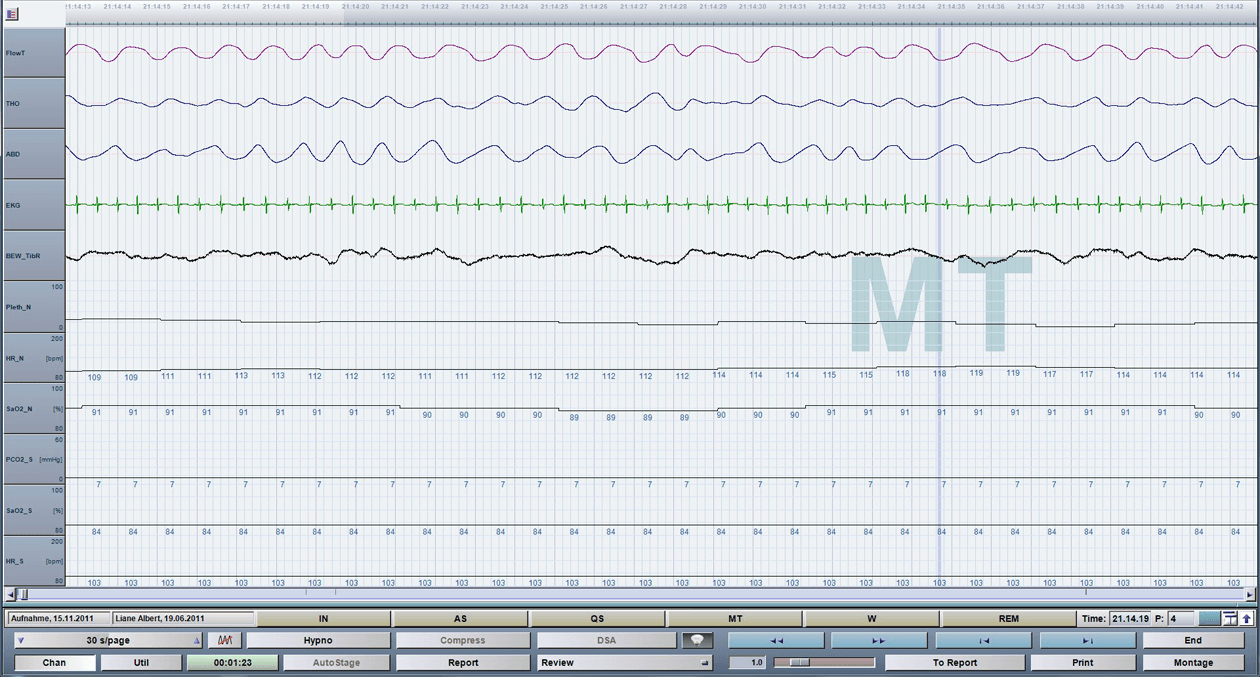The height and width of the screenshot is (677, 1260).
Task: Click the DSA button
Action: click(607, 640)
